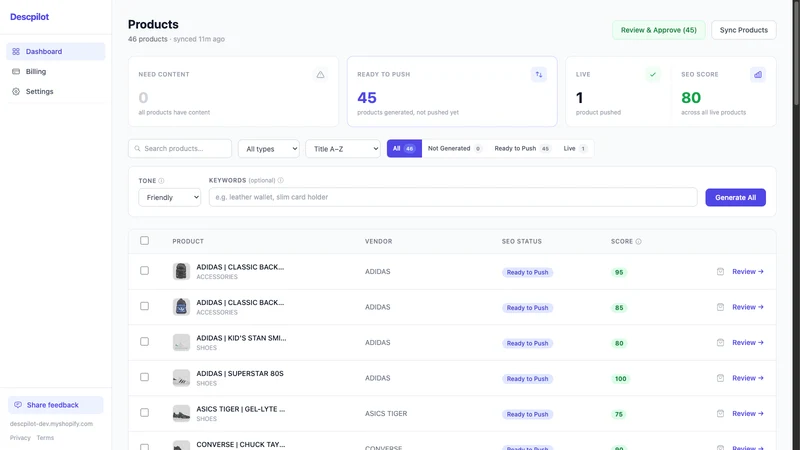The image size is (800, 450).
Task: Click the Billing card icon in sidebar
Action: pyautogui.click(x=16, y=71)
